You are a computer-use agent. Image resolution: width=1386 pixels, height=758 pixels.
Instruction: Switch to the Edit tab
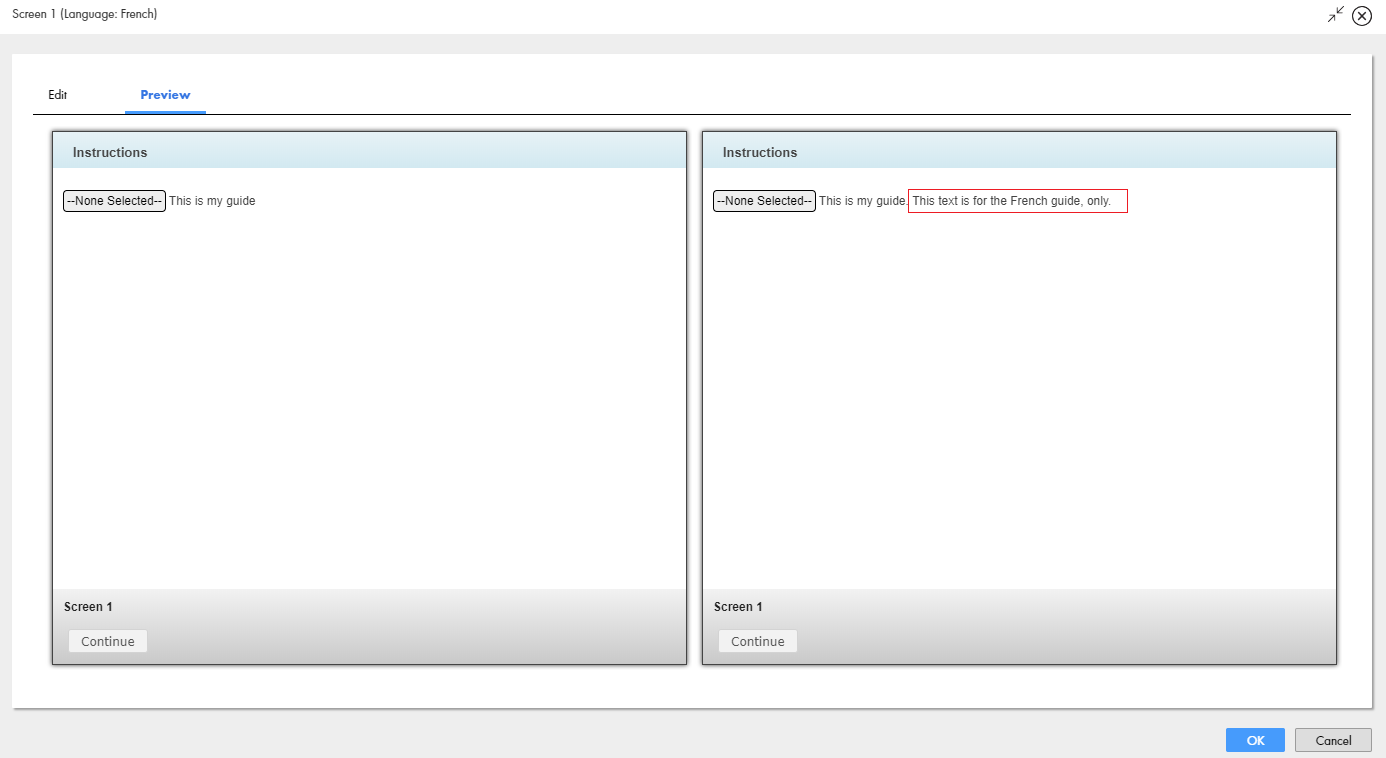[x=57, y=95]
